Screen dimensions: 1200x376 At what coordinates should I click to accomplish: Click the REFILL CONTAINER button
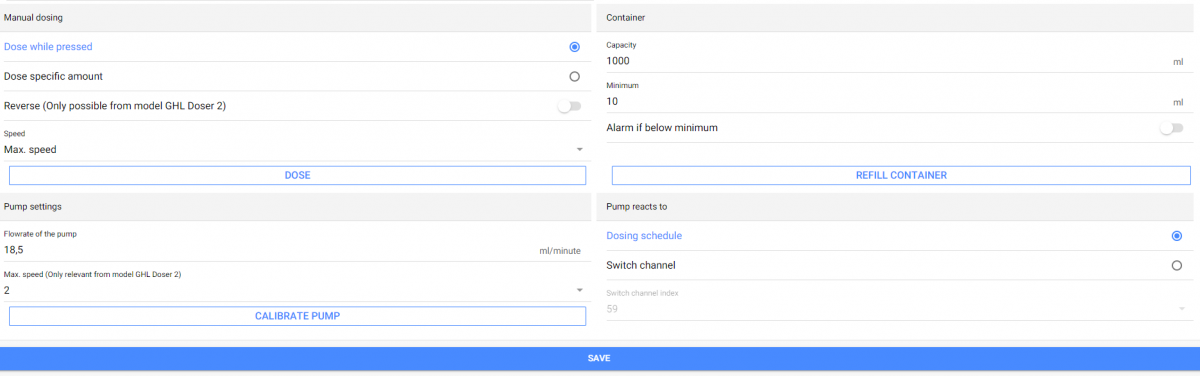click(901, 175)
